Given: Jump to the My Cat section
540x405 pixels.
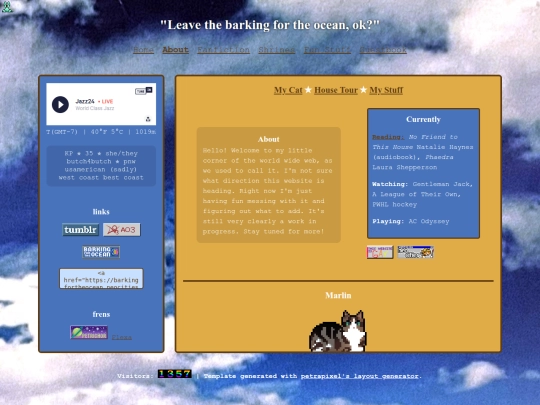Looking at the screenshot, I should tap(288, 90).
